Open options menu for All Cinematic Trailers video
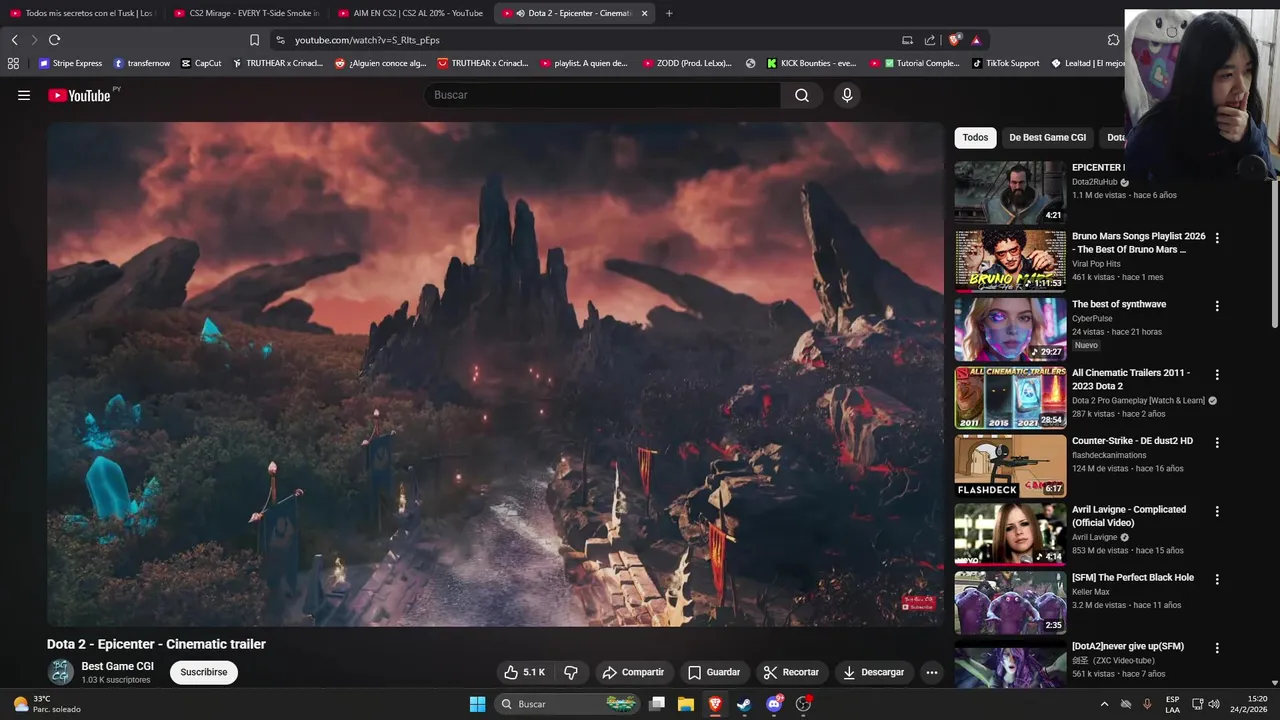The image size is (1280, 720). click(1217, 374)
